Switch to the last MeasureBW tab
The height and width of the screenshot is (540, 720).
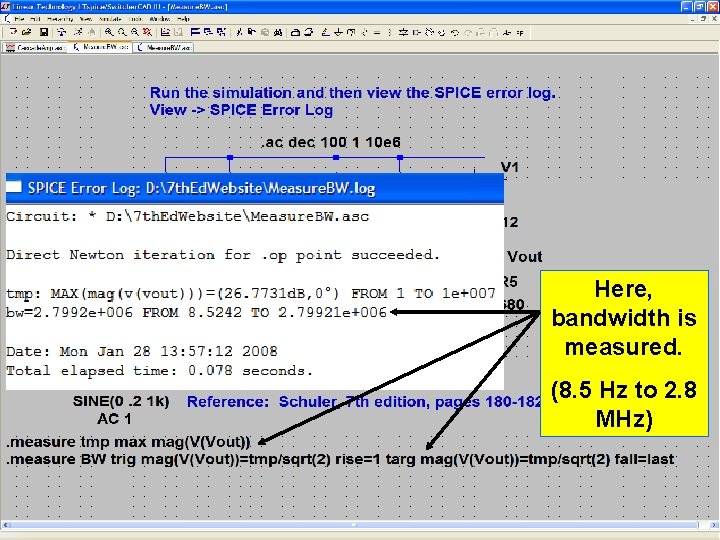coord(163,47)
